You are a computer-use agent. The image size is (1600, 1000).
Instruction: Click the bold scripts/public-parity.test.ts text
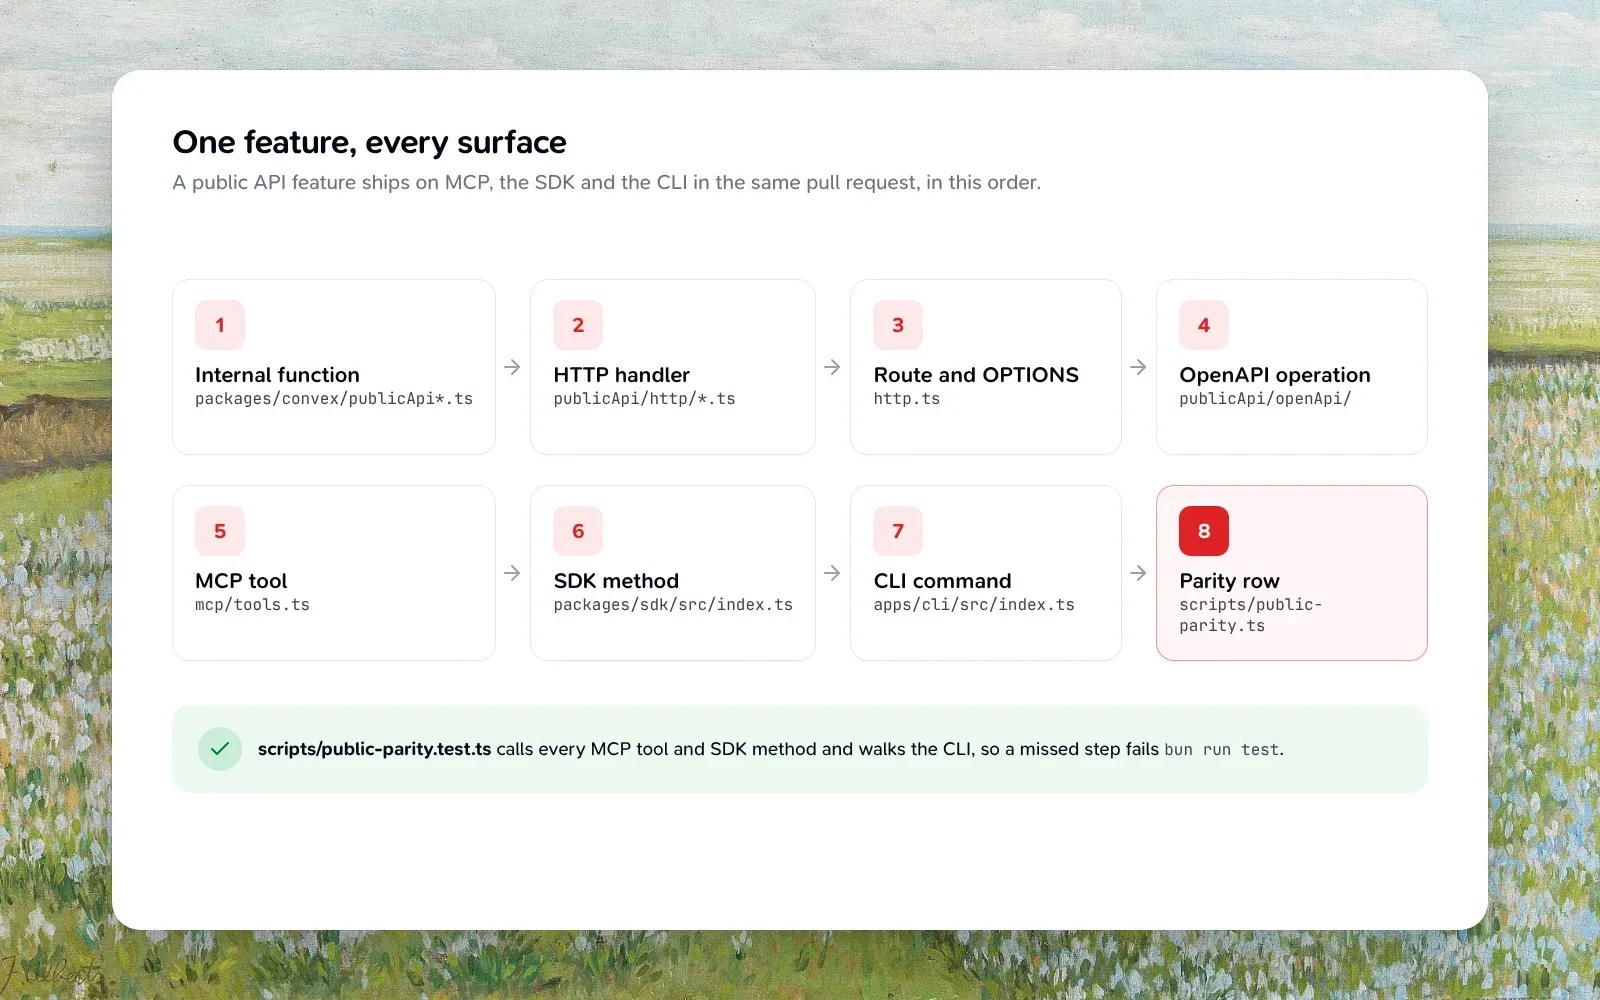point(374,749)
